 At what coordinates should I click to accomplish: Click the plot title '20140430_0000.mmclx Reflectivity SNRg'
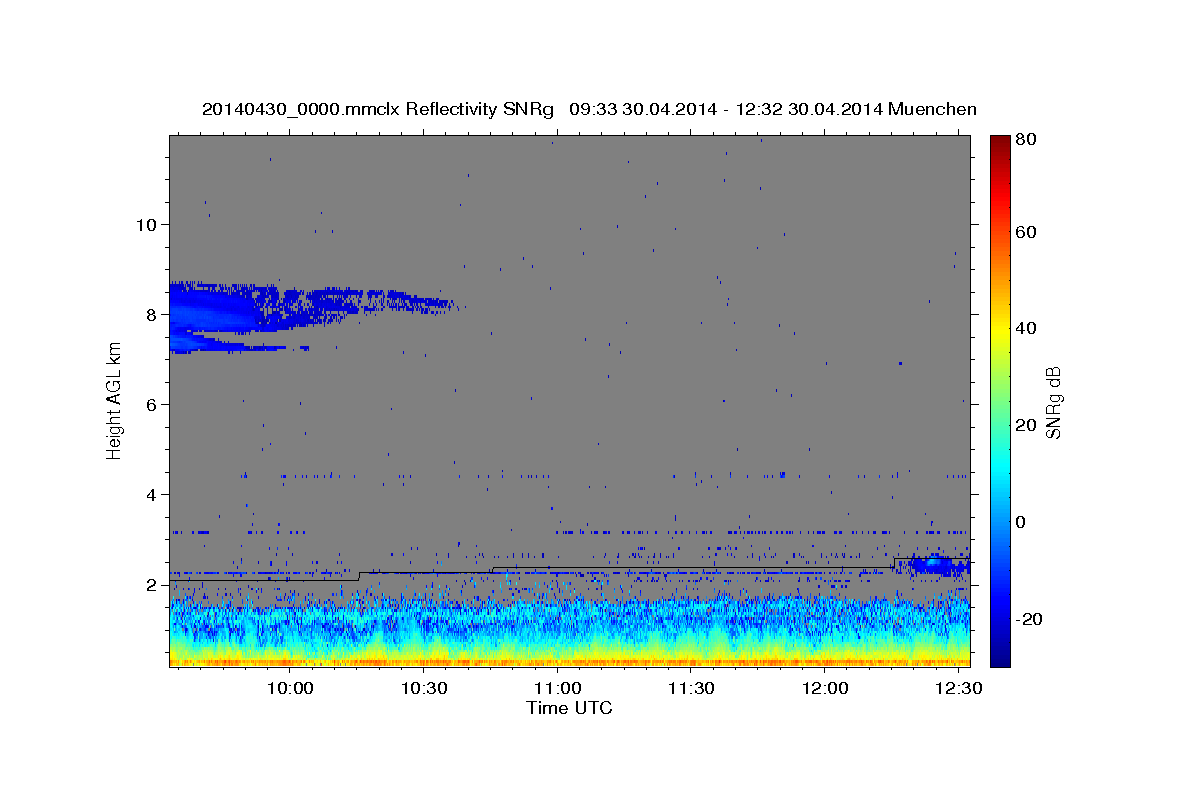pos(378,109)
